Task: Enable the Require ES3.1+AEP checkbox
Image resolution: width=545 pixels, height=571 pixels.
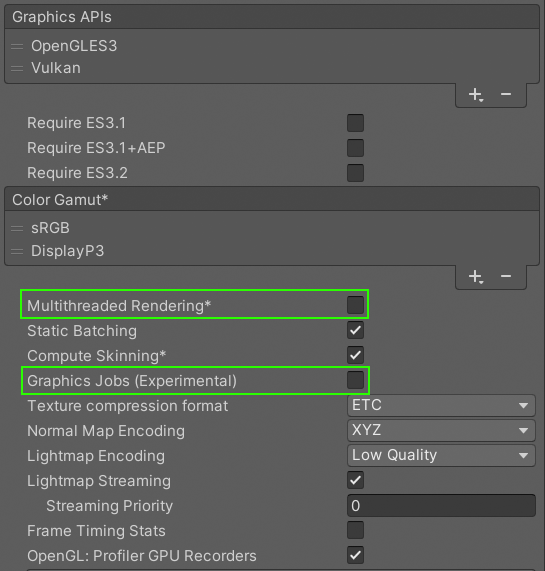Action: click(355, 148)
